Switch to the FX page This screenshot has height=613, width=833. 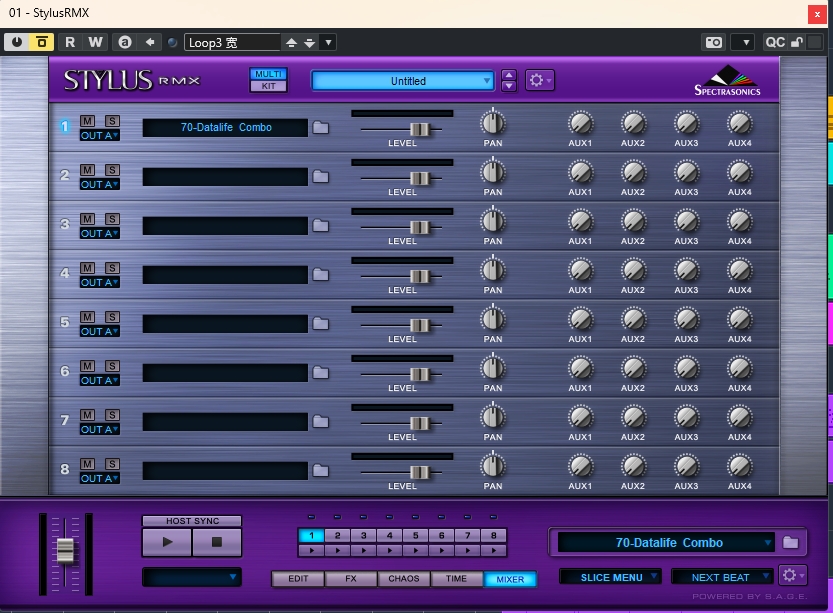tap(351, 578)
